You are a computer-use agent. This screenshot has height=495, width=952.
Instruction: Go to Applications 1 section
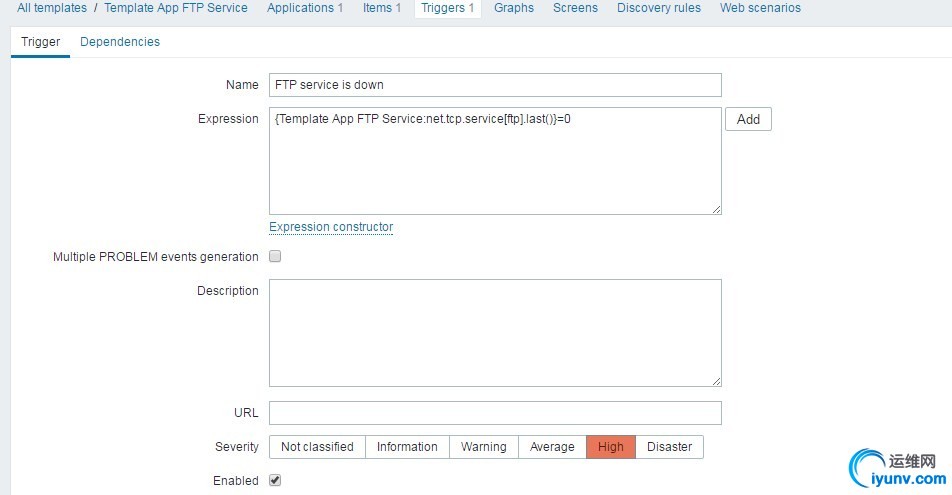tap(304, 8)
